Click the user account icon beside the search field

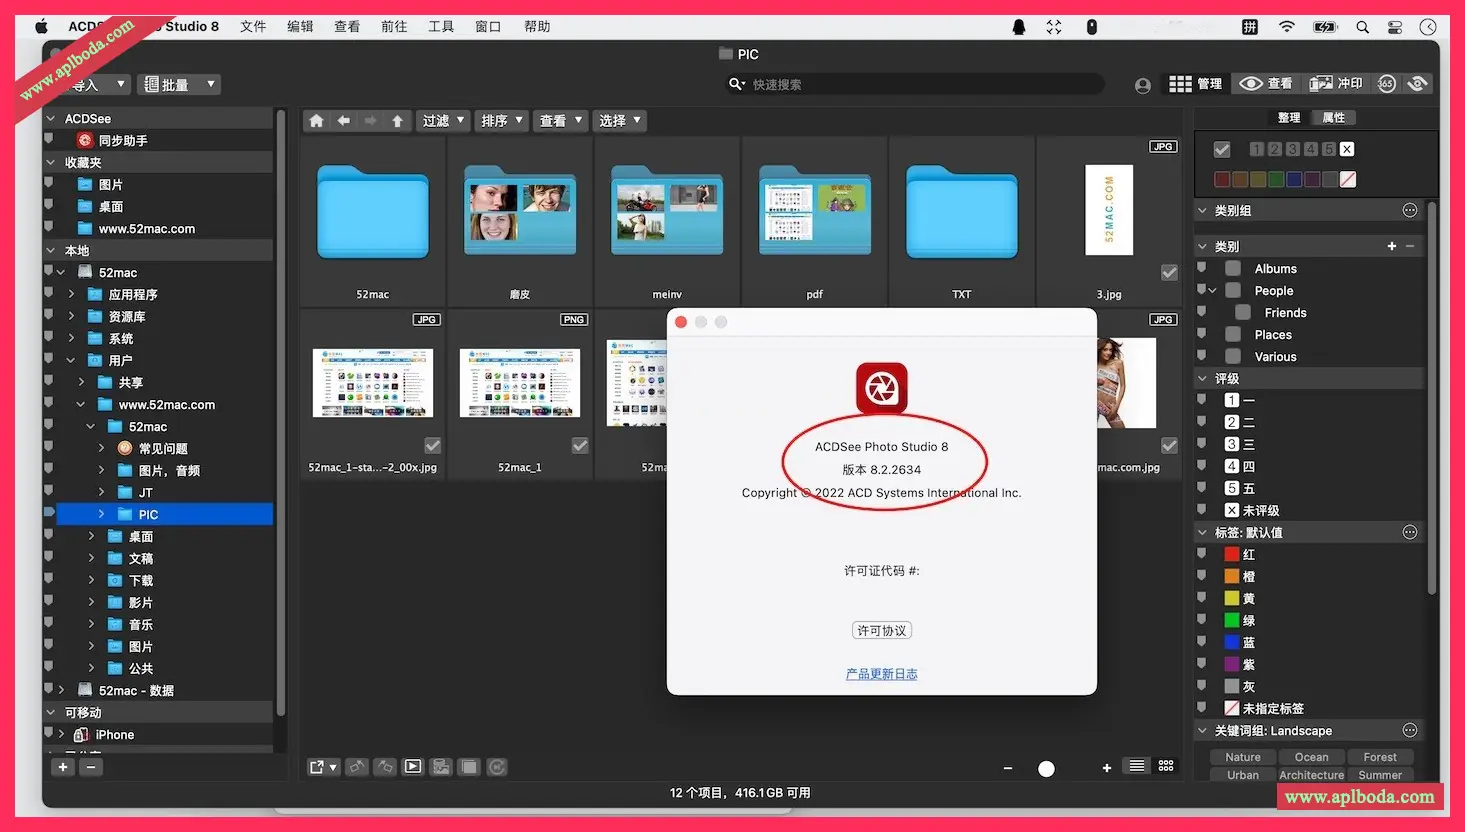(x=1143, y=86)
